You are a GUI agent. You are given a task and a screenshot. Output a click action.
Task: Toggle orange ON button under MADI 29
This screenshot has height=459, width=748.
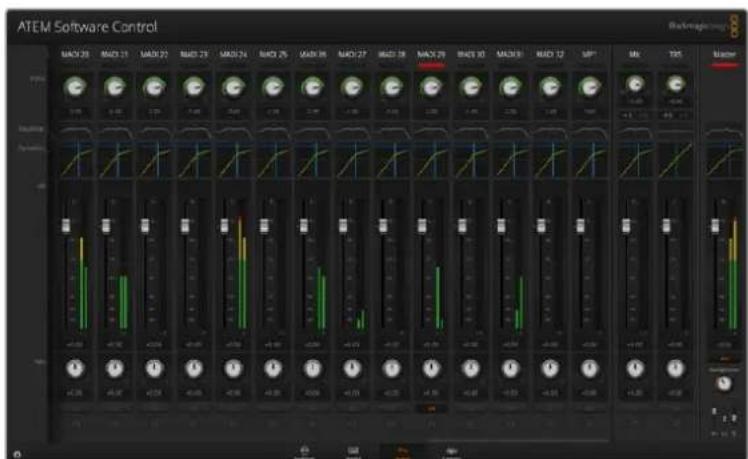431,409
